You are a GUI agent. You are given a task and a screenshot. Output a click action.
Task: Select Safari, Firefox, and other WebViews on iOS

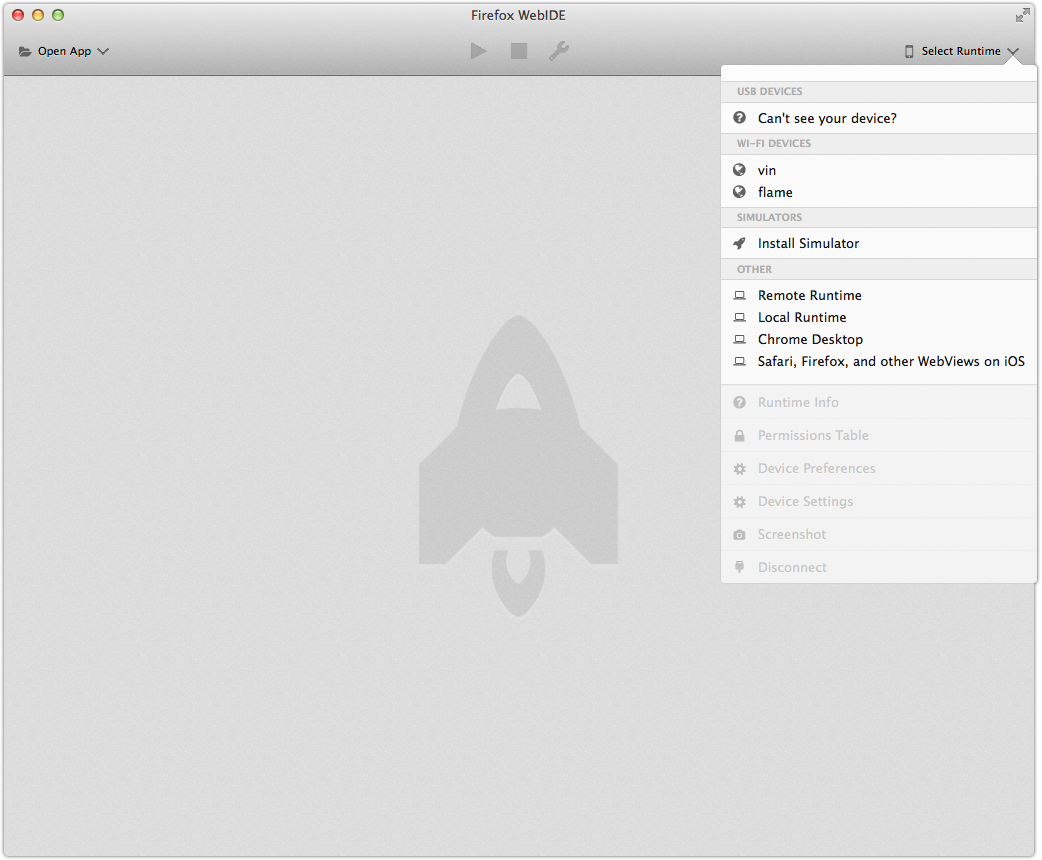point(879,361)
